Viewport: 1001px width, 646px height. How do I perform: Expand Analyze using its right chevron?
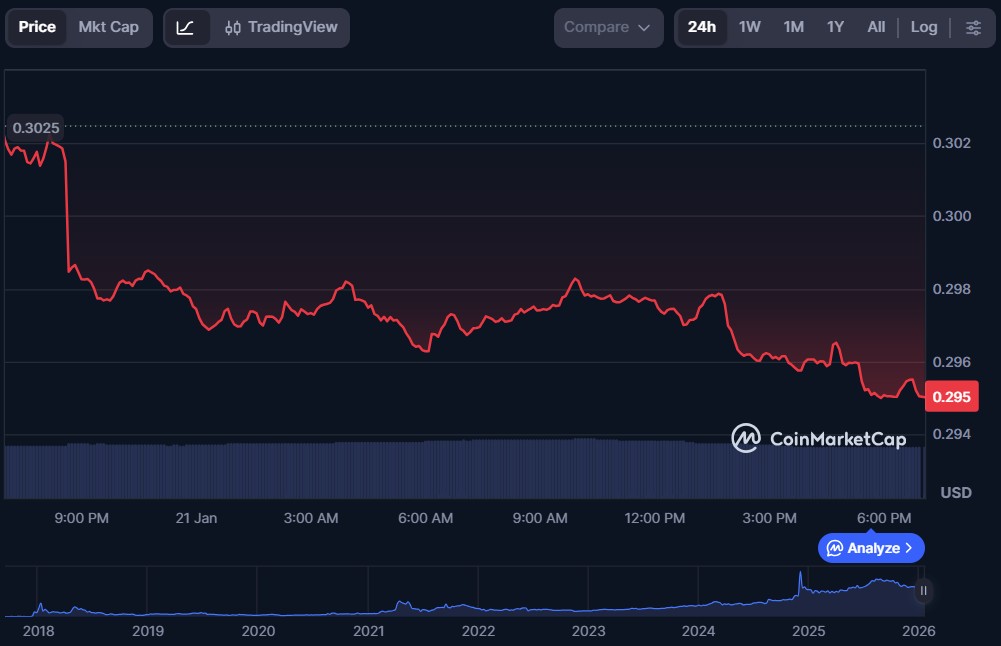908,548
